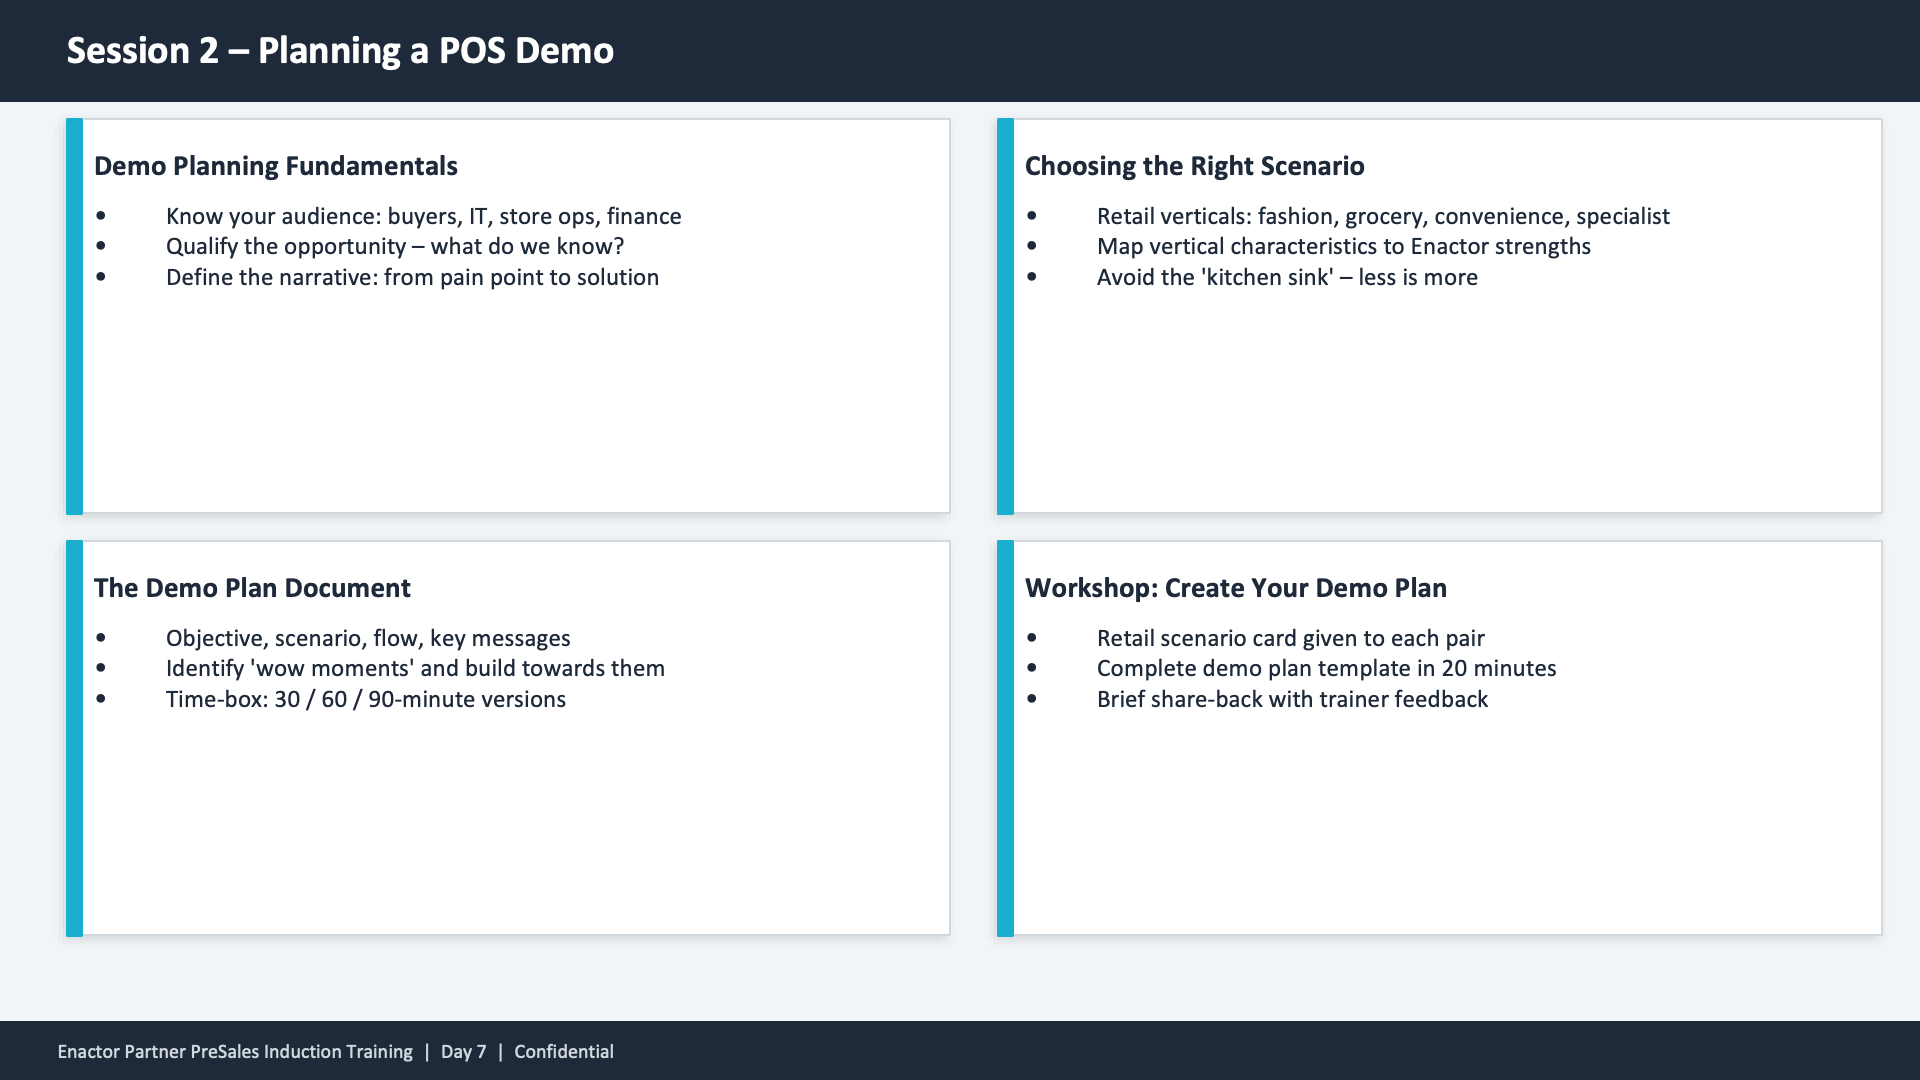This screenshot has width=1920, height=1080.
Task: Click the bullet marker beside 'Objective, scenario, flow'
Action: coord(100,638)
